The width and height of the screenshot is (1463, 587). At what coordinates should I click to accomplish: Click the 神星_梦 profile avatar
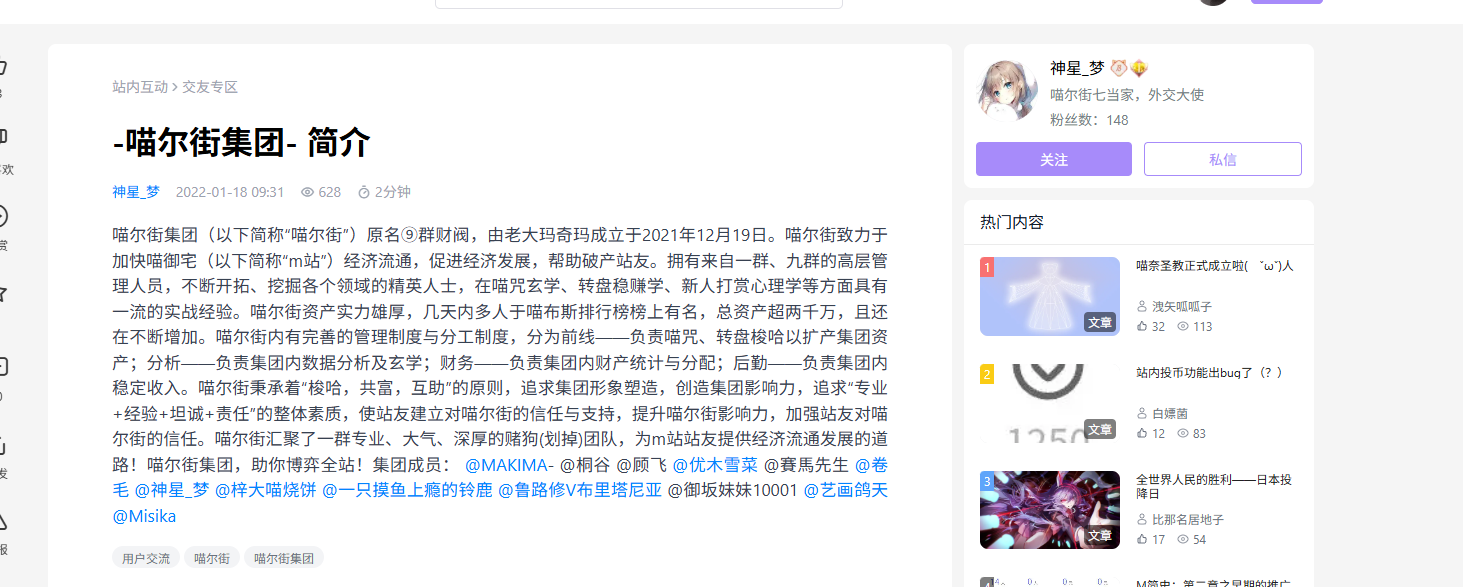(1008, 90)
